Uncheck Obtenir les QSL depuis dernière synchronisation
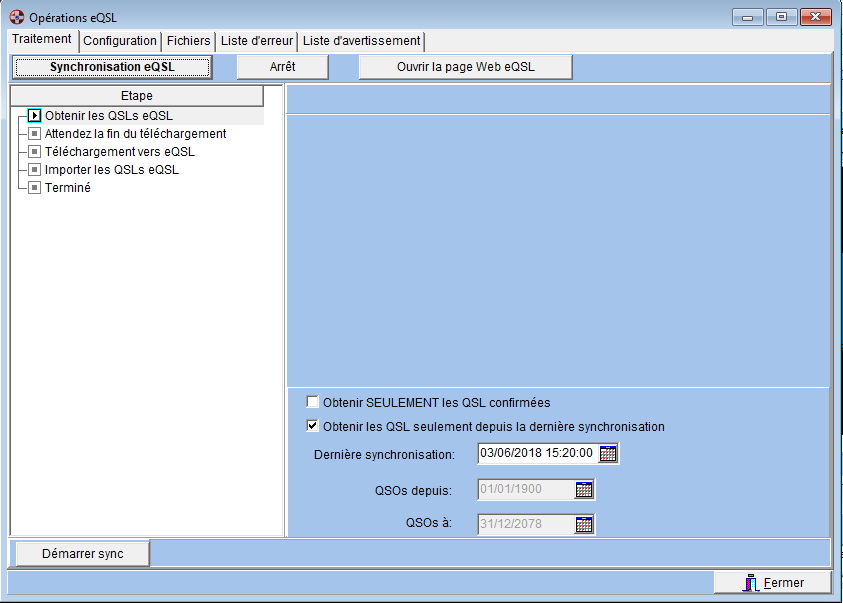Image resolution: width=843 pixels, height=603 pixels. 313,426
